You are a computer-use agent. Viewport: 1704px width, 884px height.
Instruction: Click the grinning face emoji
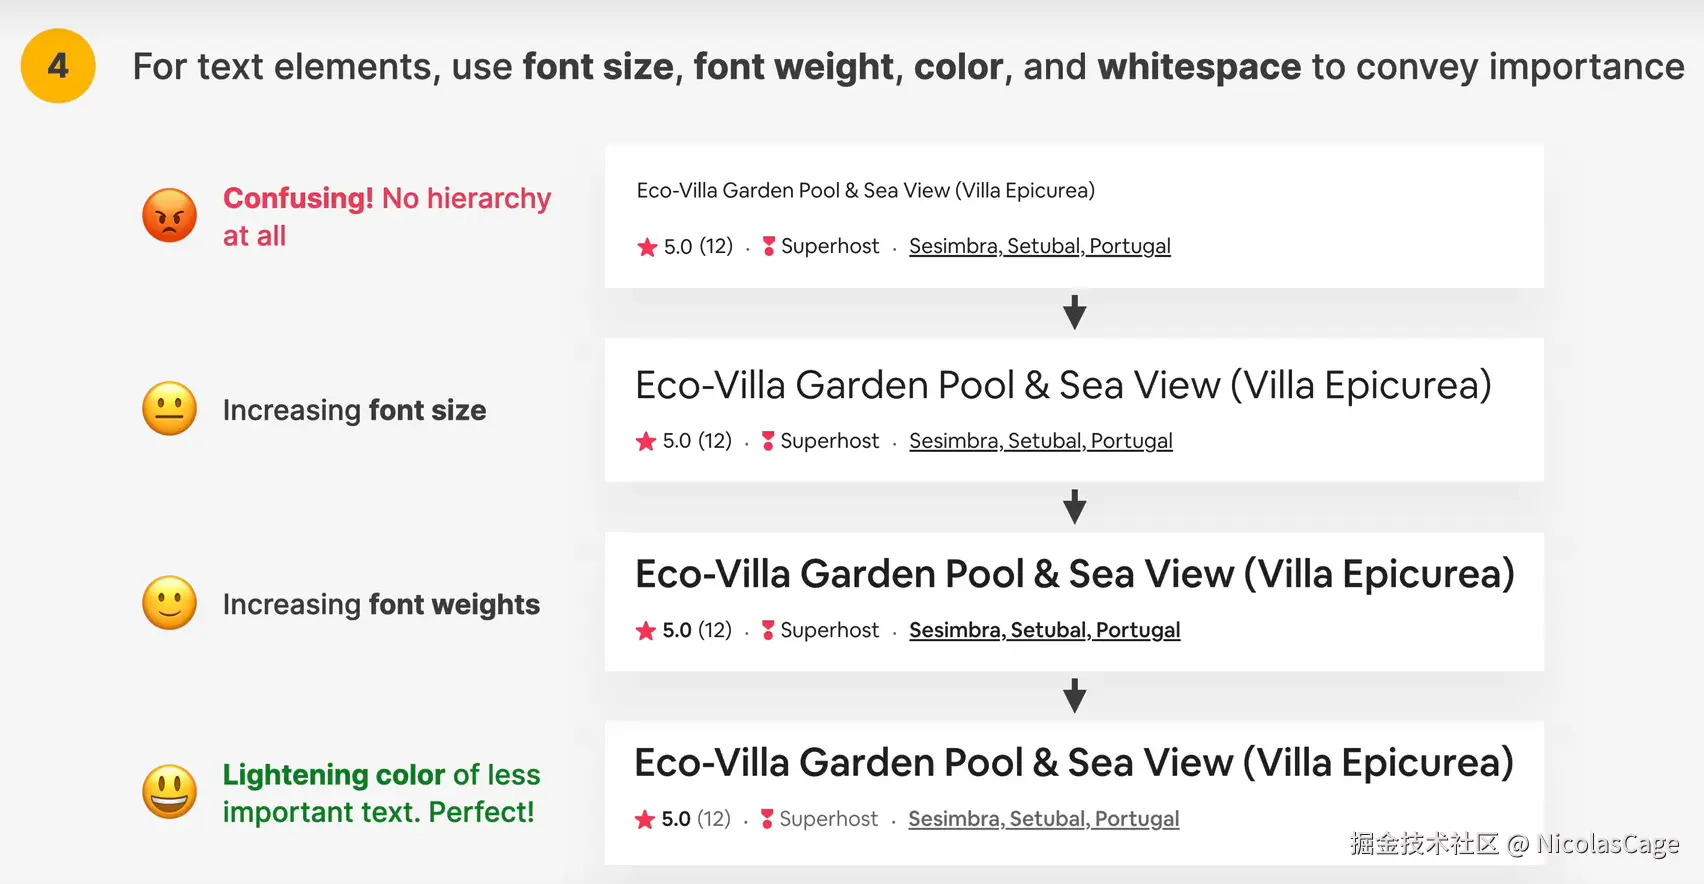click(170, 792)
